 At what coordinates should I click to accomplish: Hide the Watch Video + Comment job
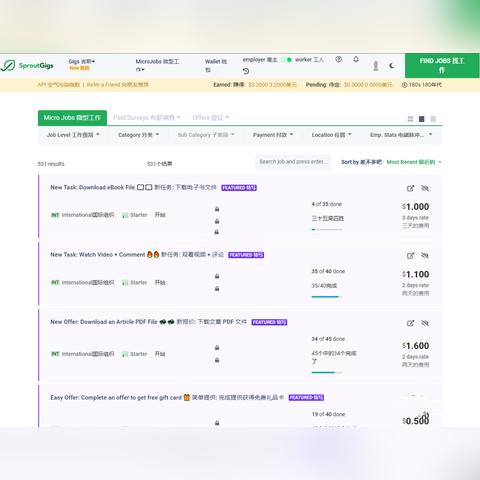(425, 256)
